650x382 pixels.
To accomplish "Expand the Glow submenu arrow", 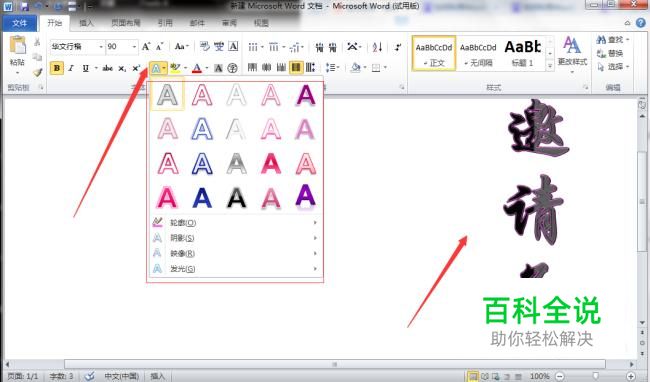I will pos(315,269).
